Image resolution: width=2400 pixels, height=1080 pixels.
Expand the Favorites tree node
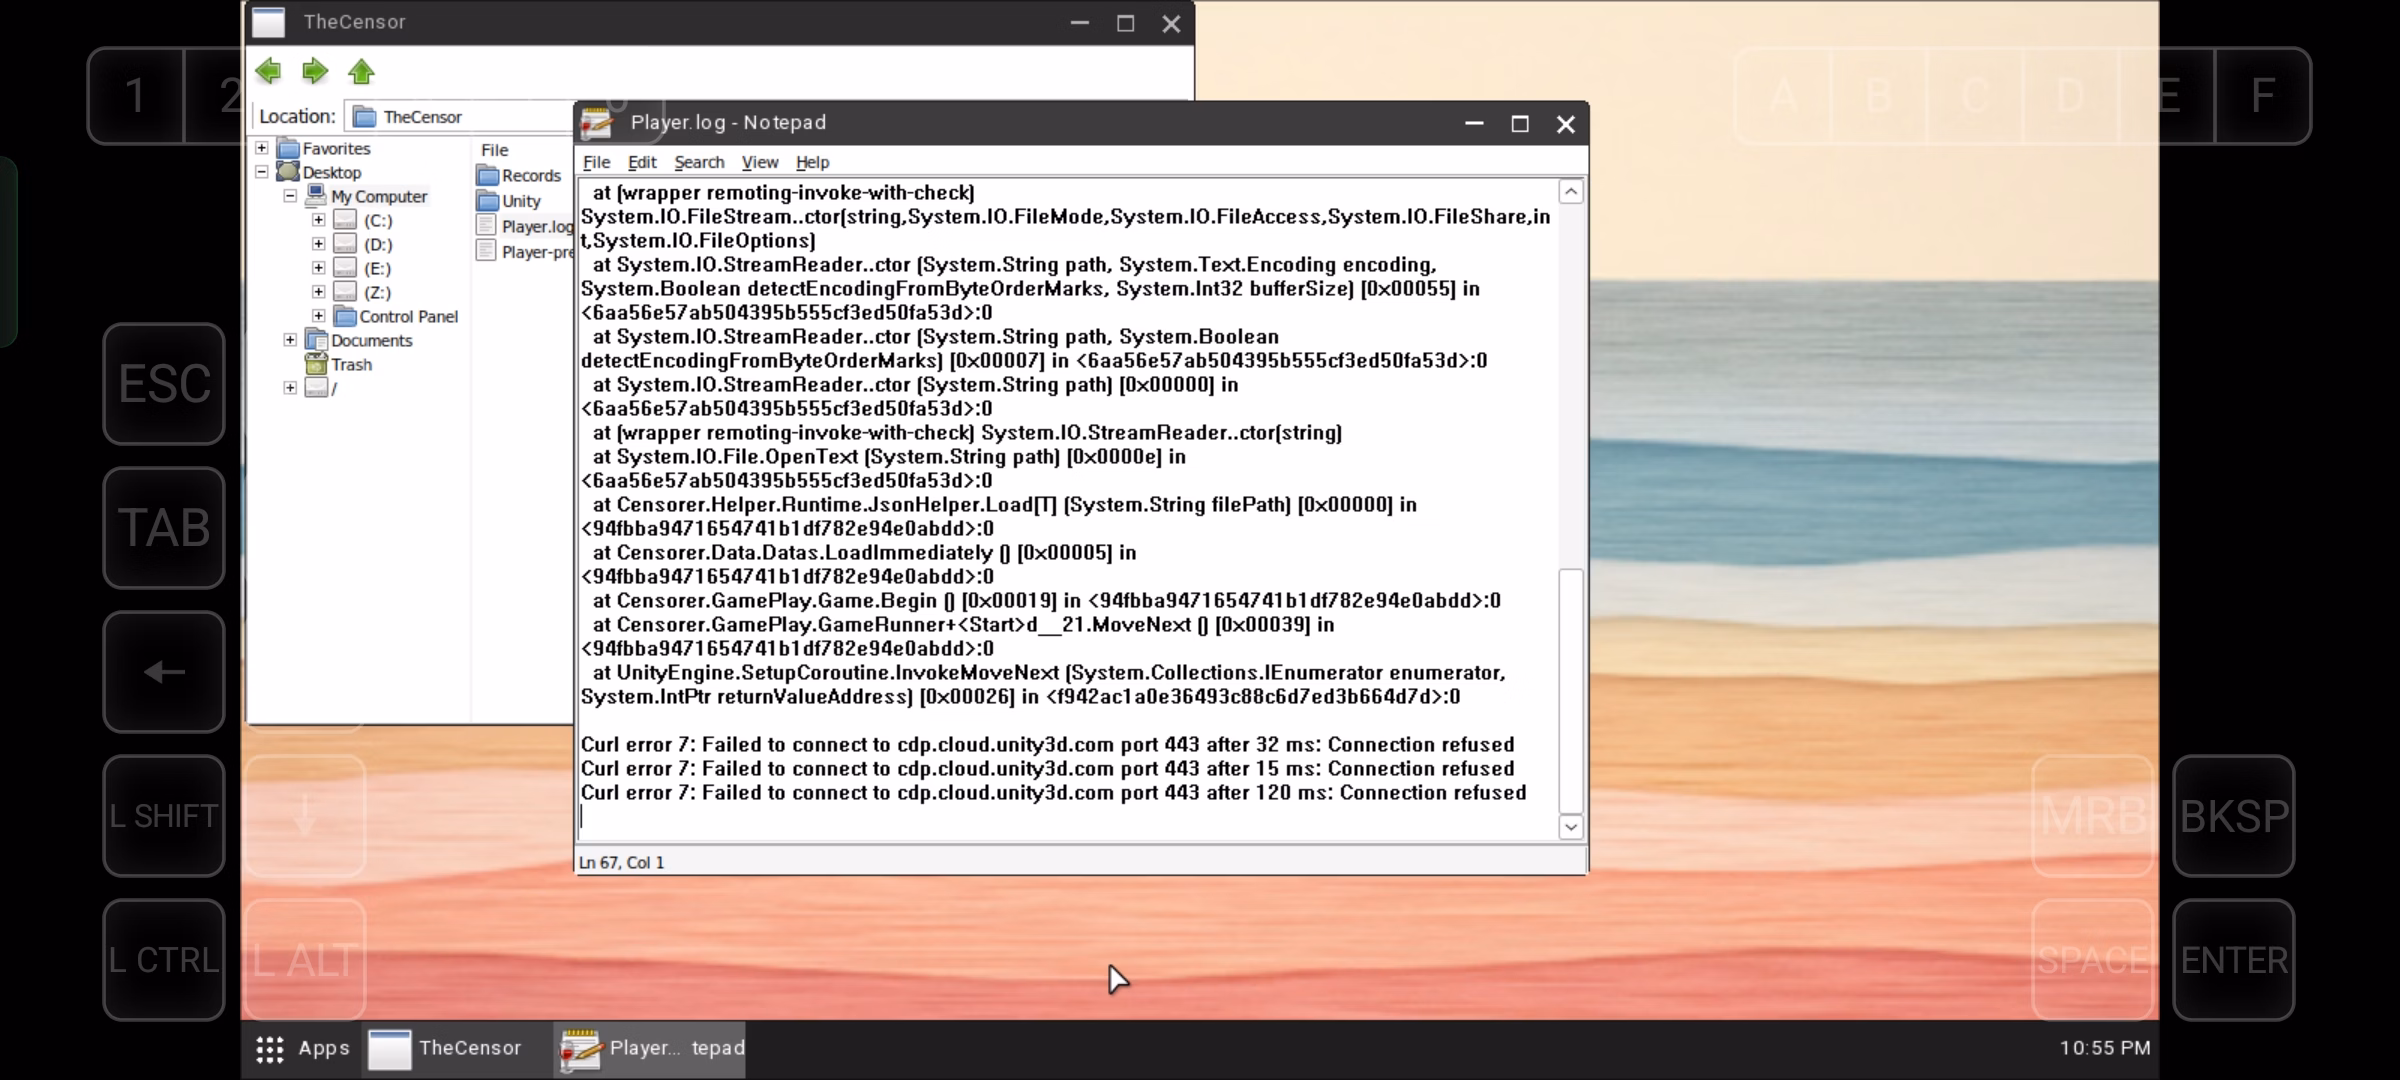[x=262, y=148]
